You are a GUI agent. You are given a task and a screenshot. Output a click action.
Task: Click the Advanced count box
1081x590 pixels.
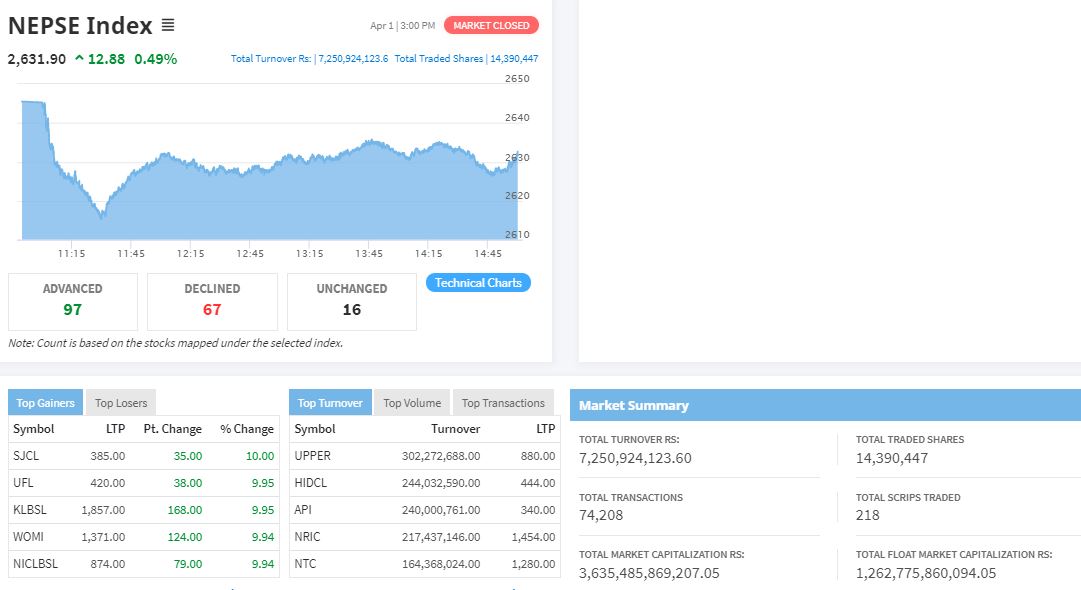pos(73,300)
